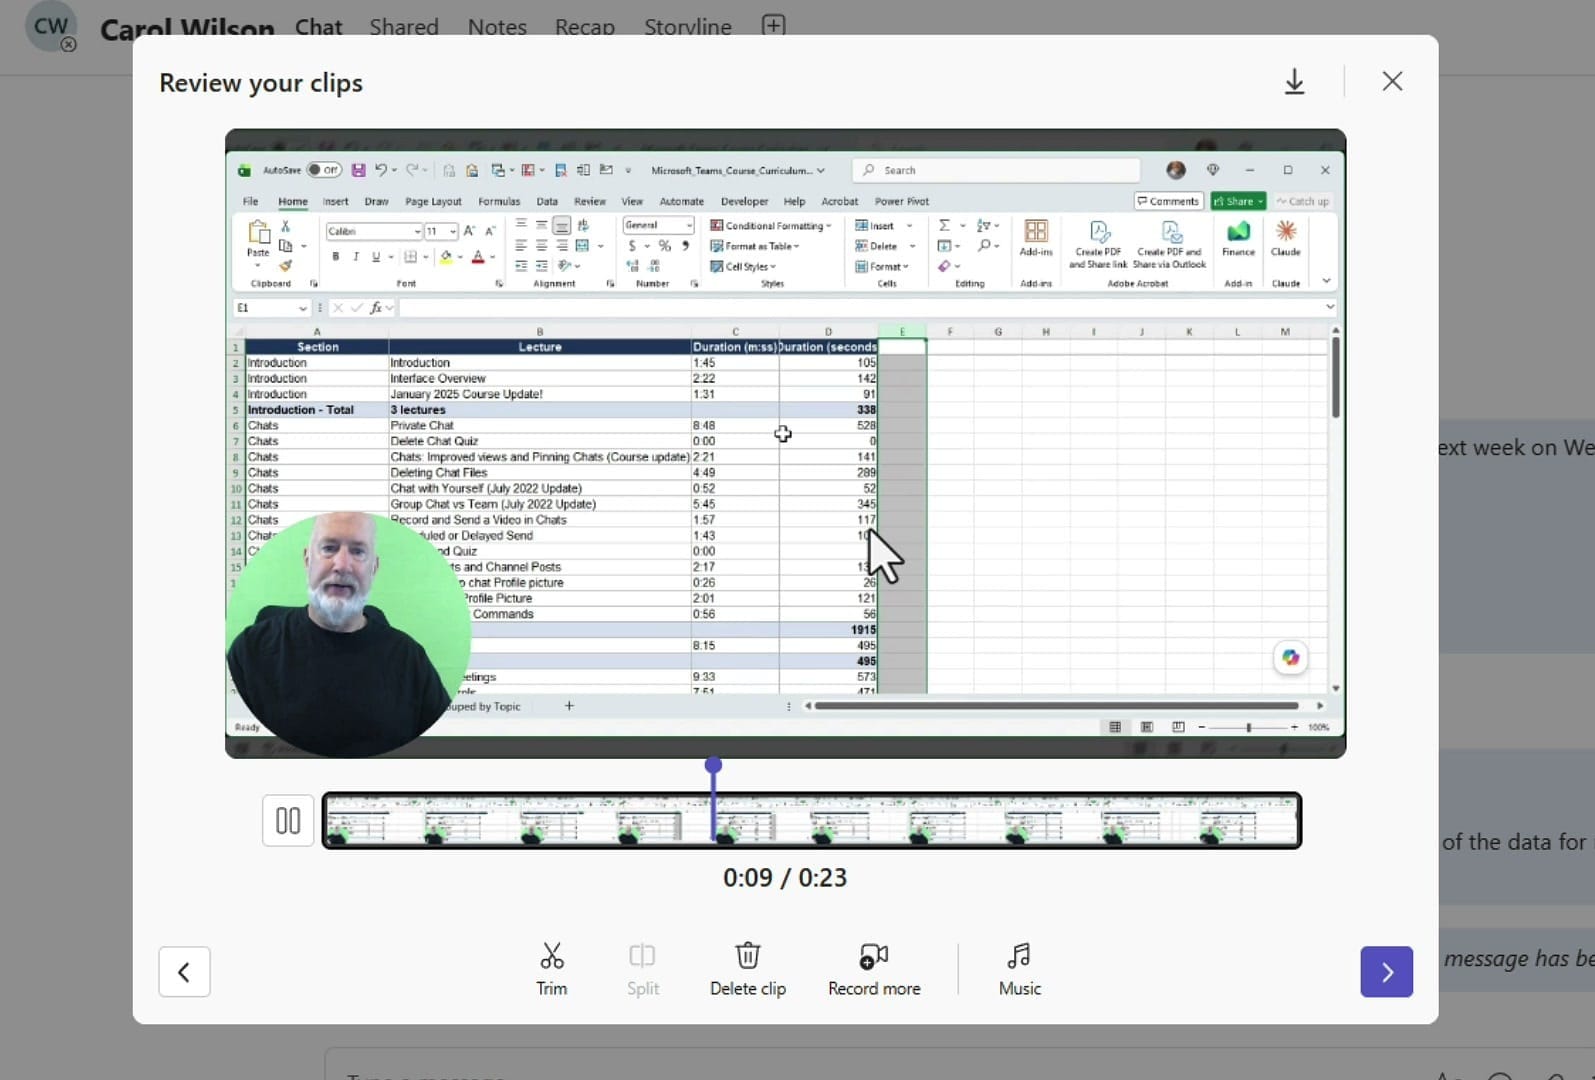Toggle Bold in the Excel ribbon

pyautogui.click(x=335, y=257)
